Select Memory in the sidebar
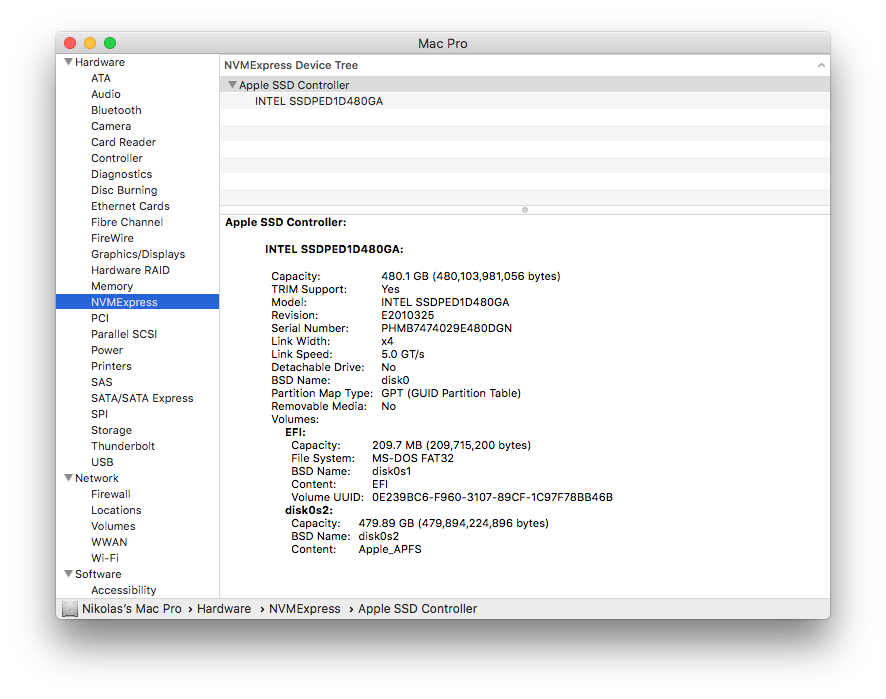This screenshot has width=886, height=699. [112, 286]
